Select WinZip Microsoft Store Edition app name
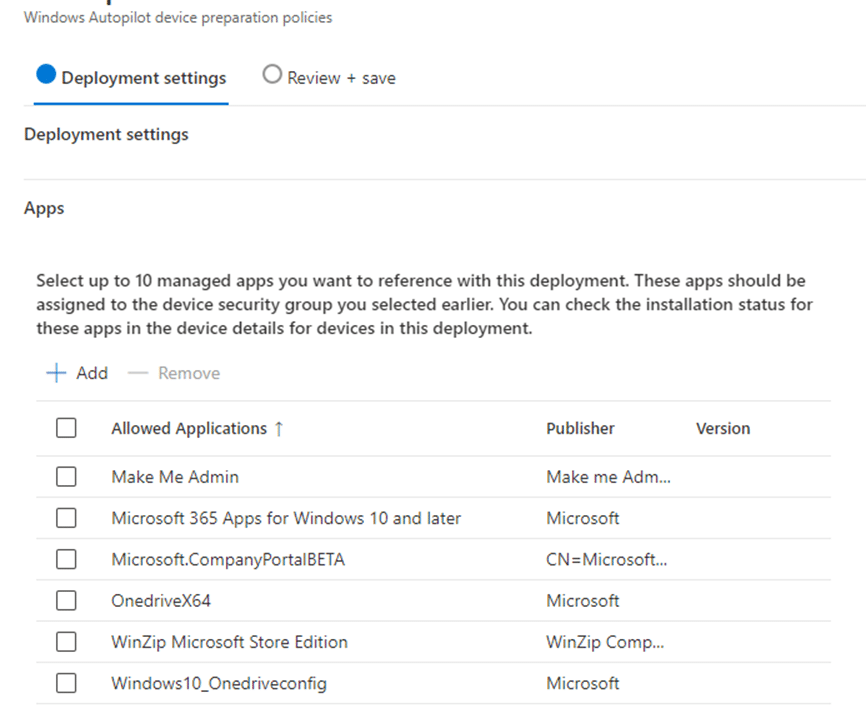 click(x=229, y=642)
